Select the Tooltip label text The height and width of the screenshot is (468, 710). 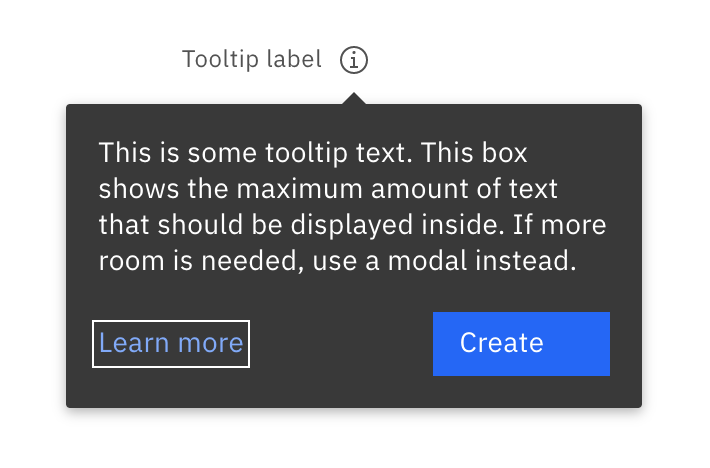[x=252, y=59]
